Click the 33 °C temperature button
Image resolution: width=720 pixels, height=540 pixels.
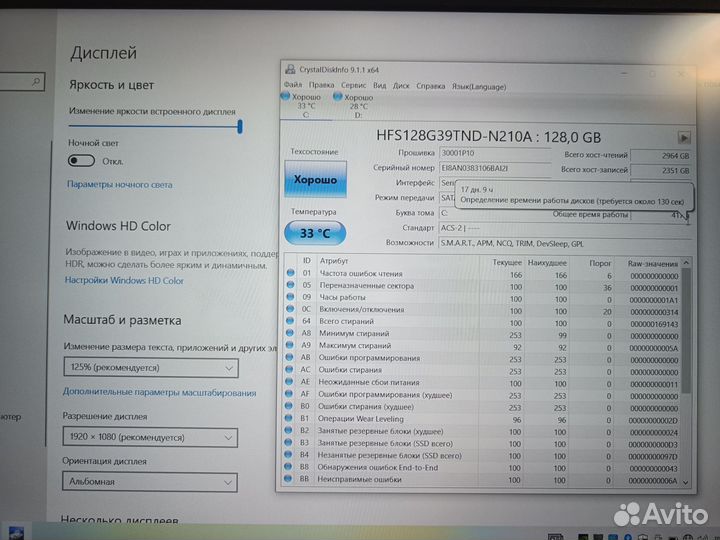315,233
